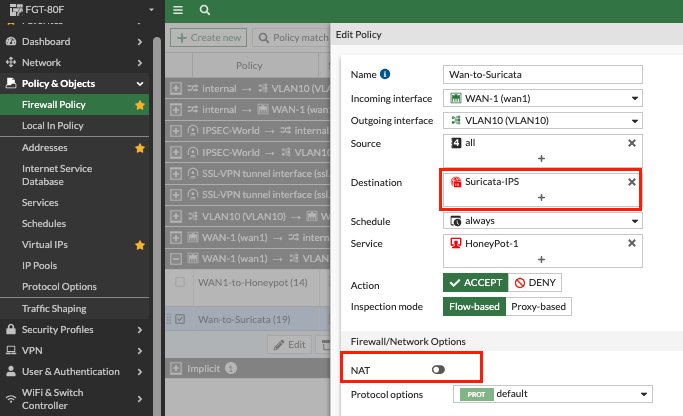Click the search magnifier icon in top bar
The image size is (683, 416).
click(204, 10)
